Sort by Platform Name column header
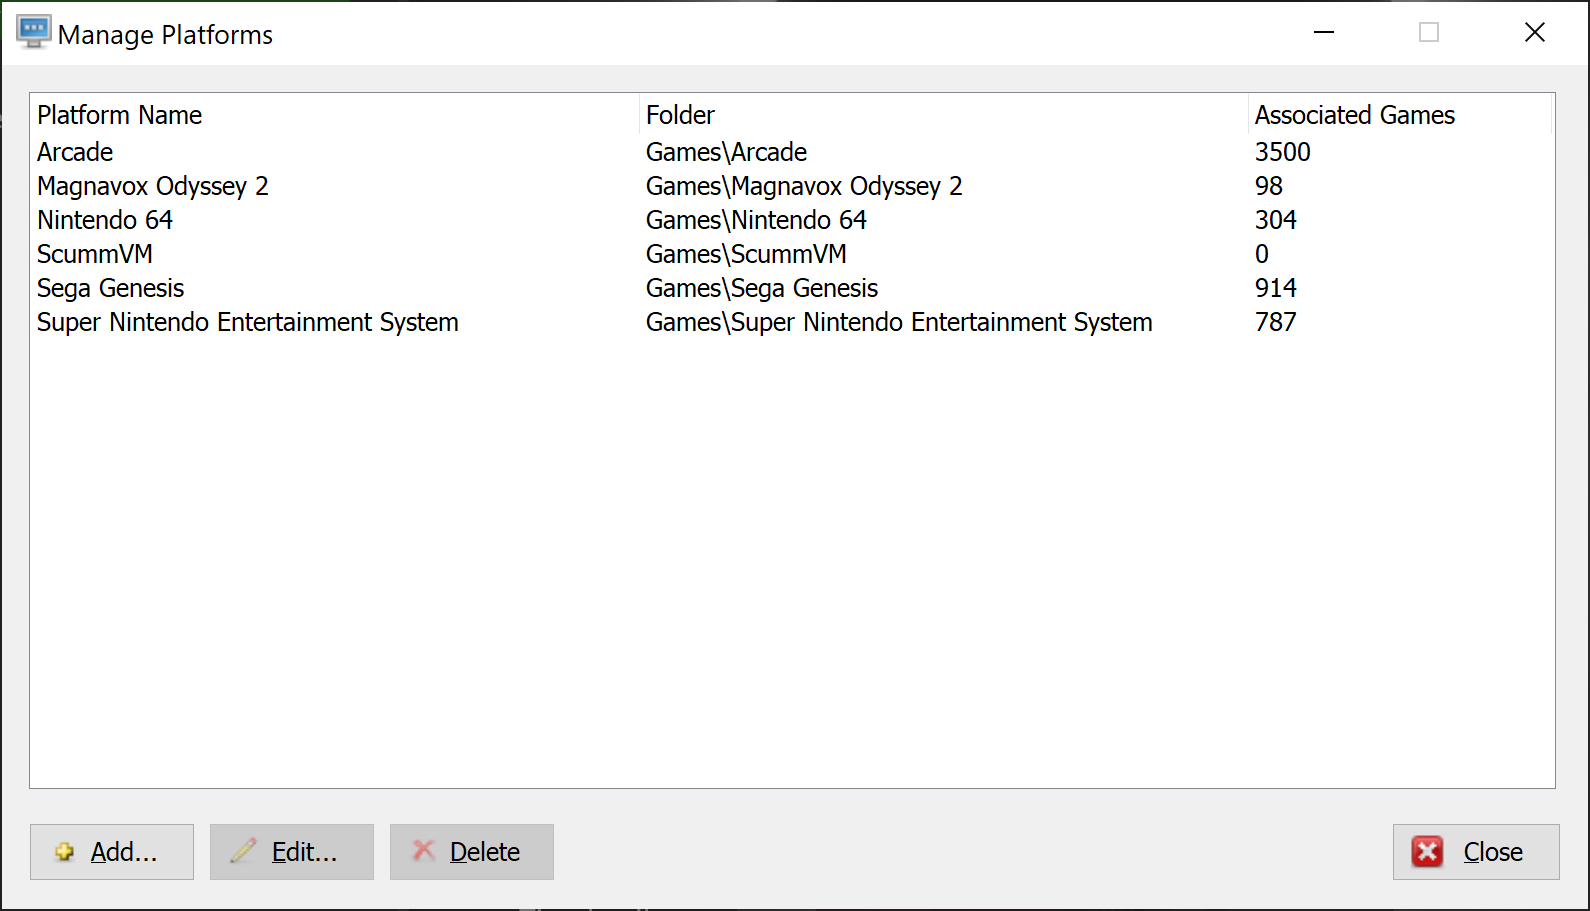Viewport: 1590px width, 911px height. pyautogui.click(x=335, y=115)
